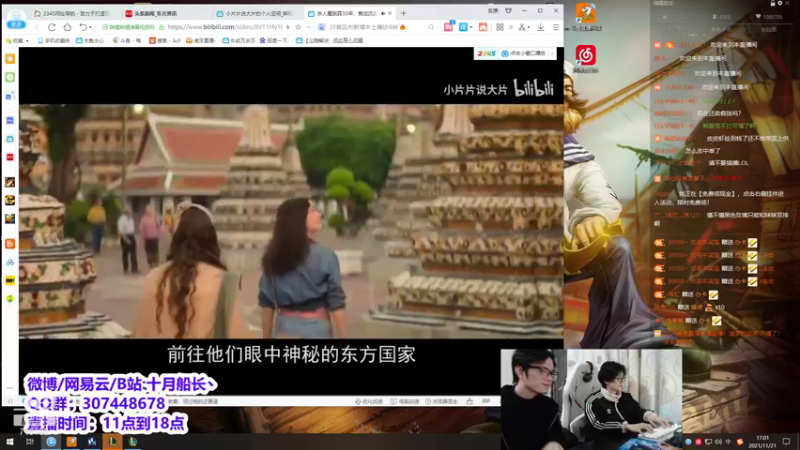Open Task View on taskbar
This screenshot has width=800, height=450.
[x=30, y=442]
